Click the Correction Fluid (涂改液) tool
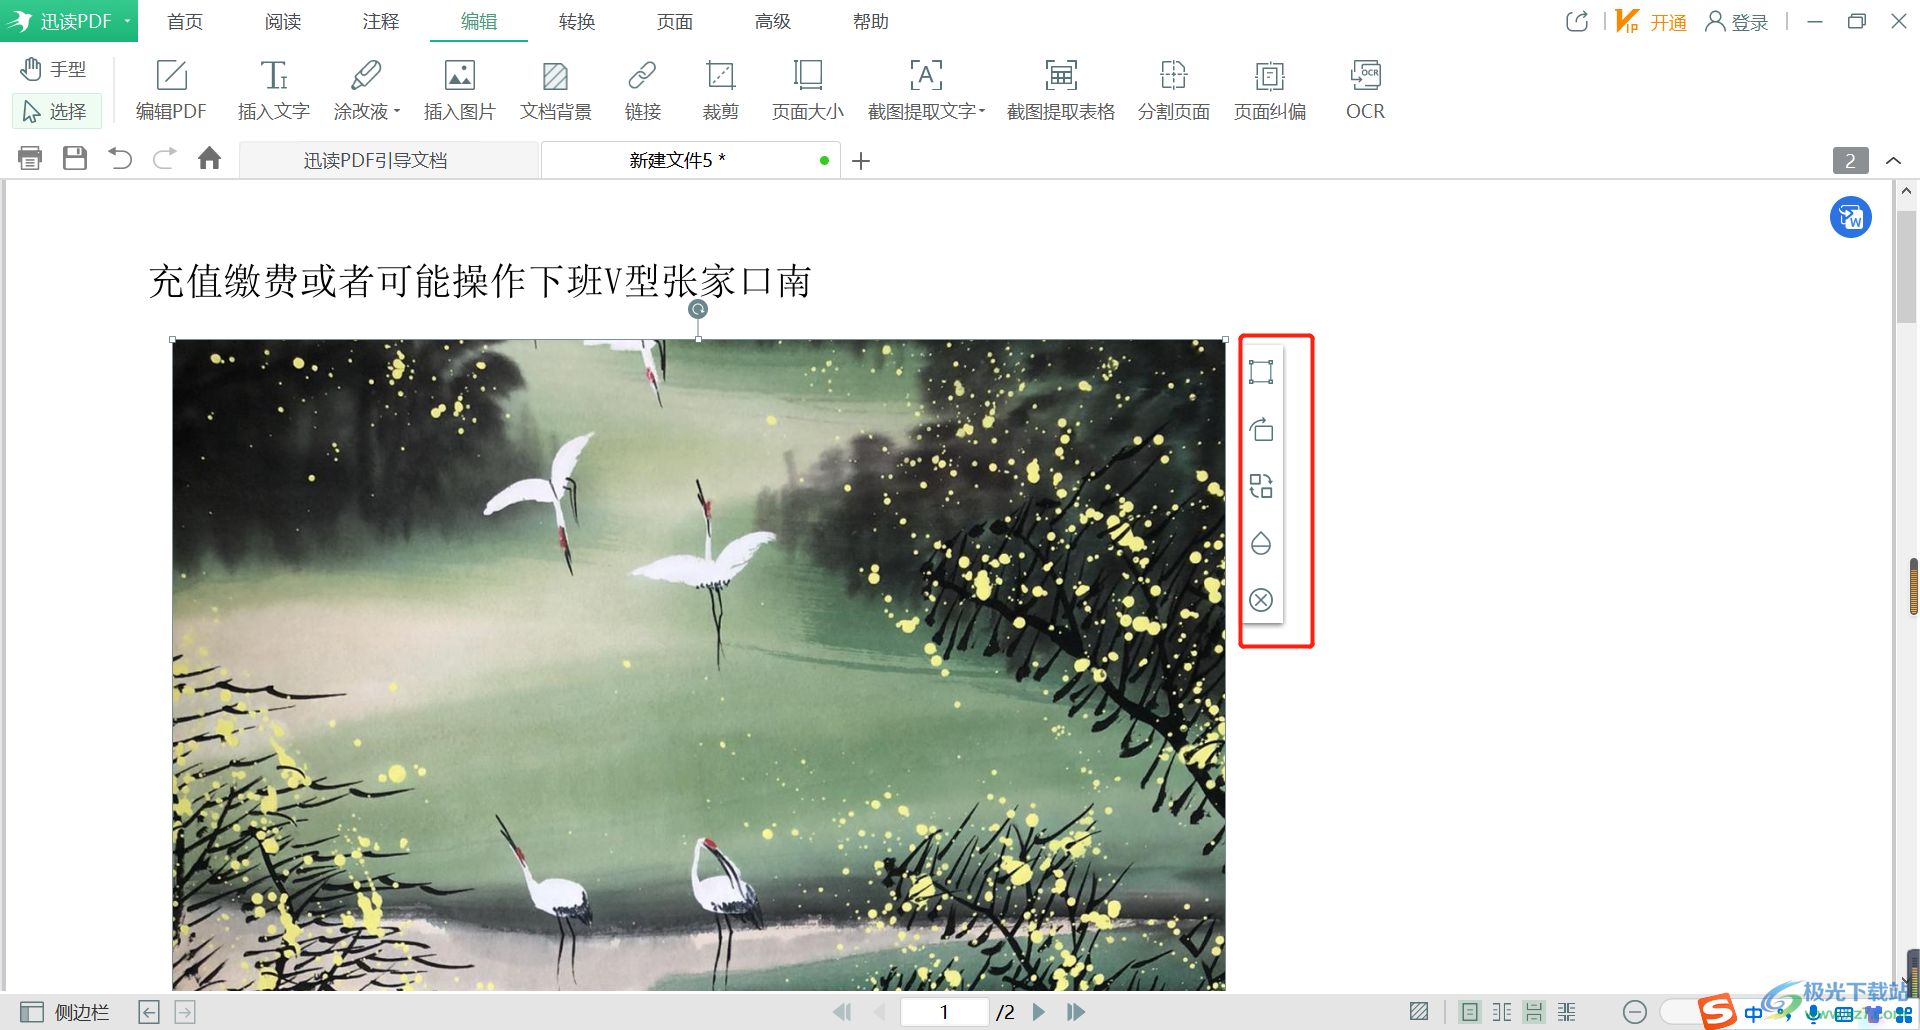The image size is (1920, 1030). (361, 90)
